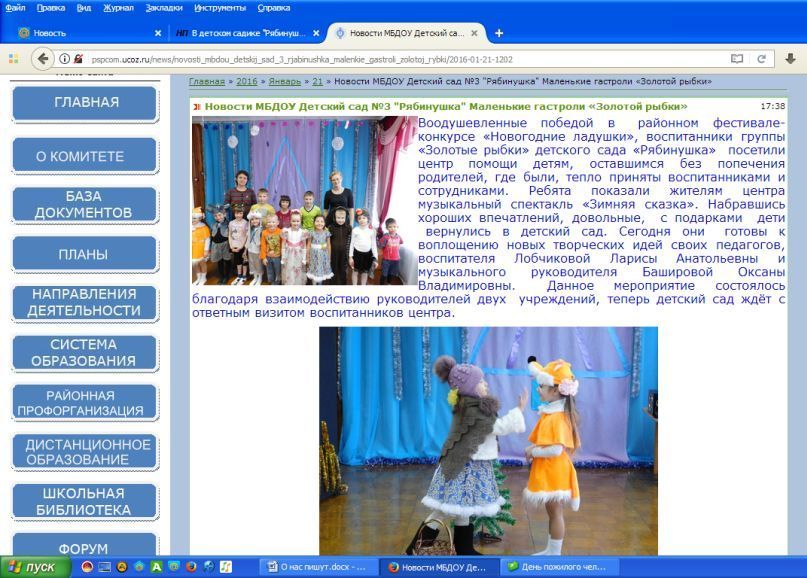Image resolution: width=807 pixels, height=578 pixels.
Task: Click the '17:38' post time
Action: click(x=773, y=107)
